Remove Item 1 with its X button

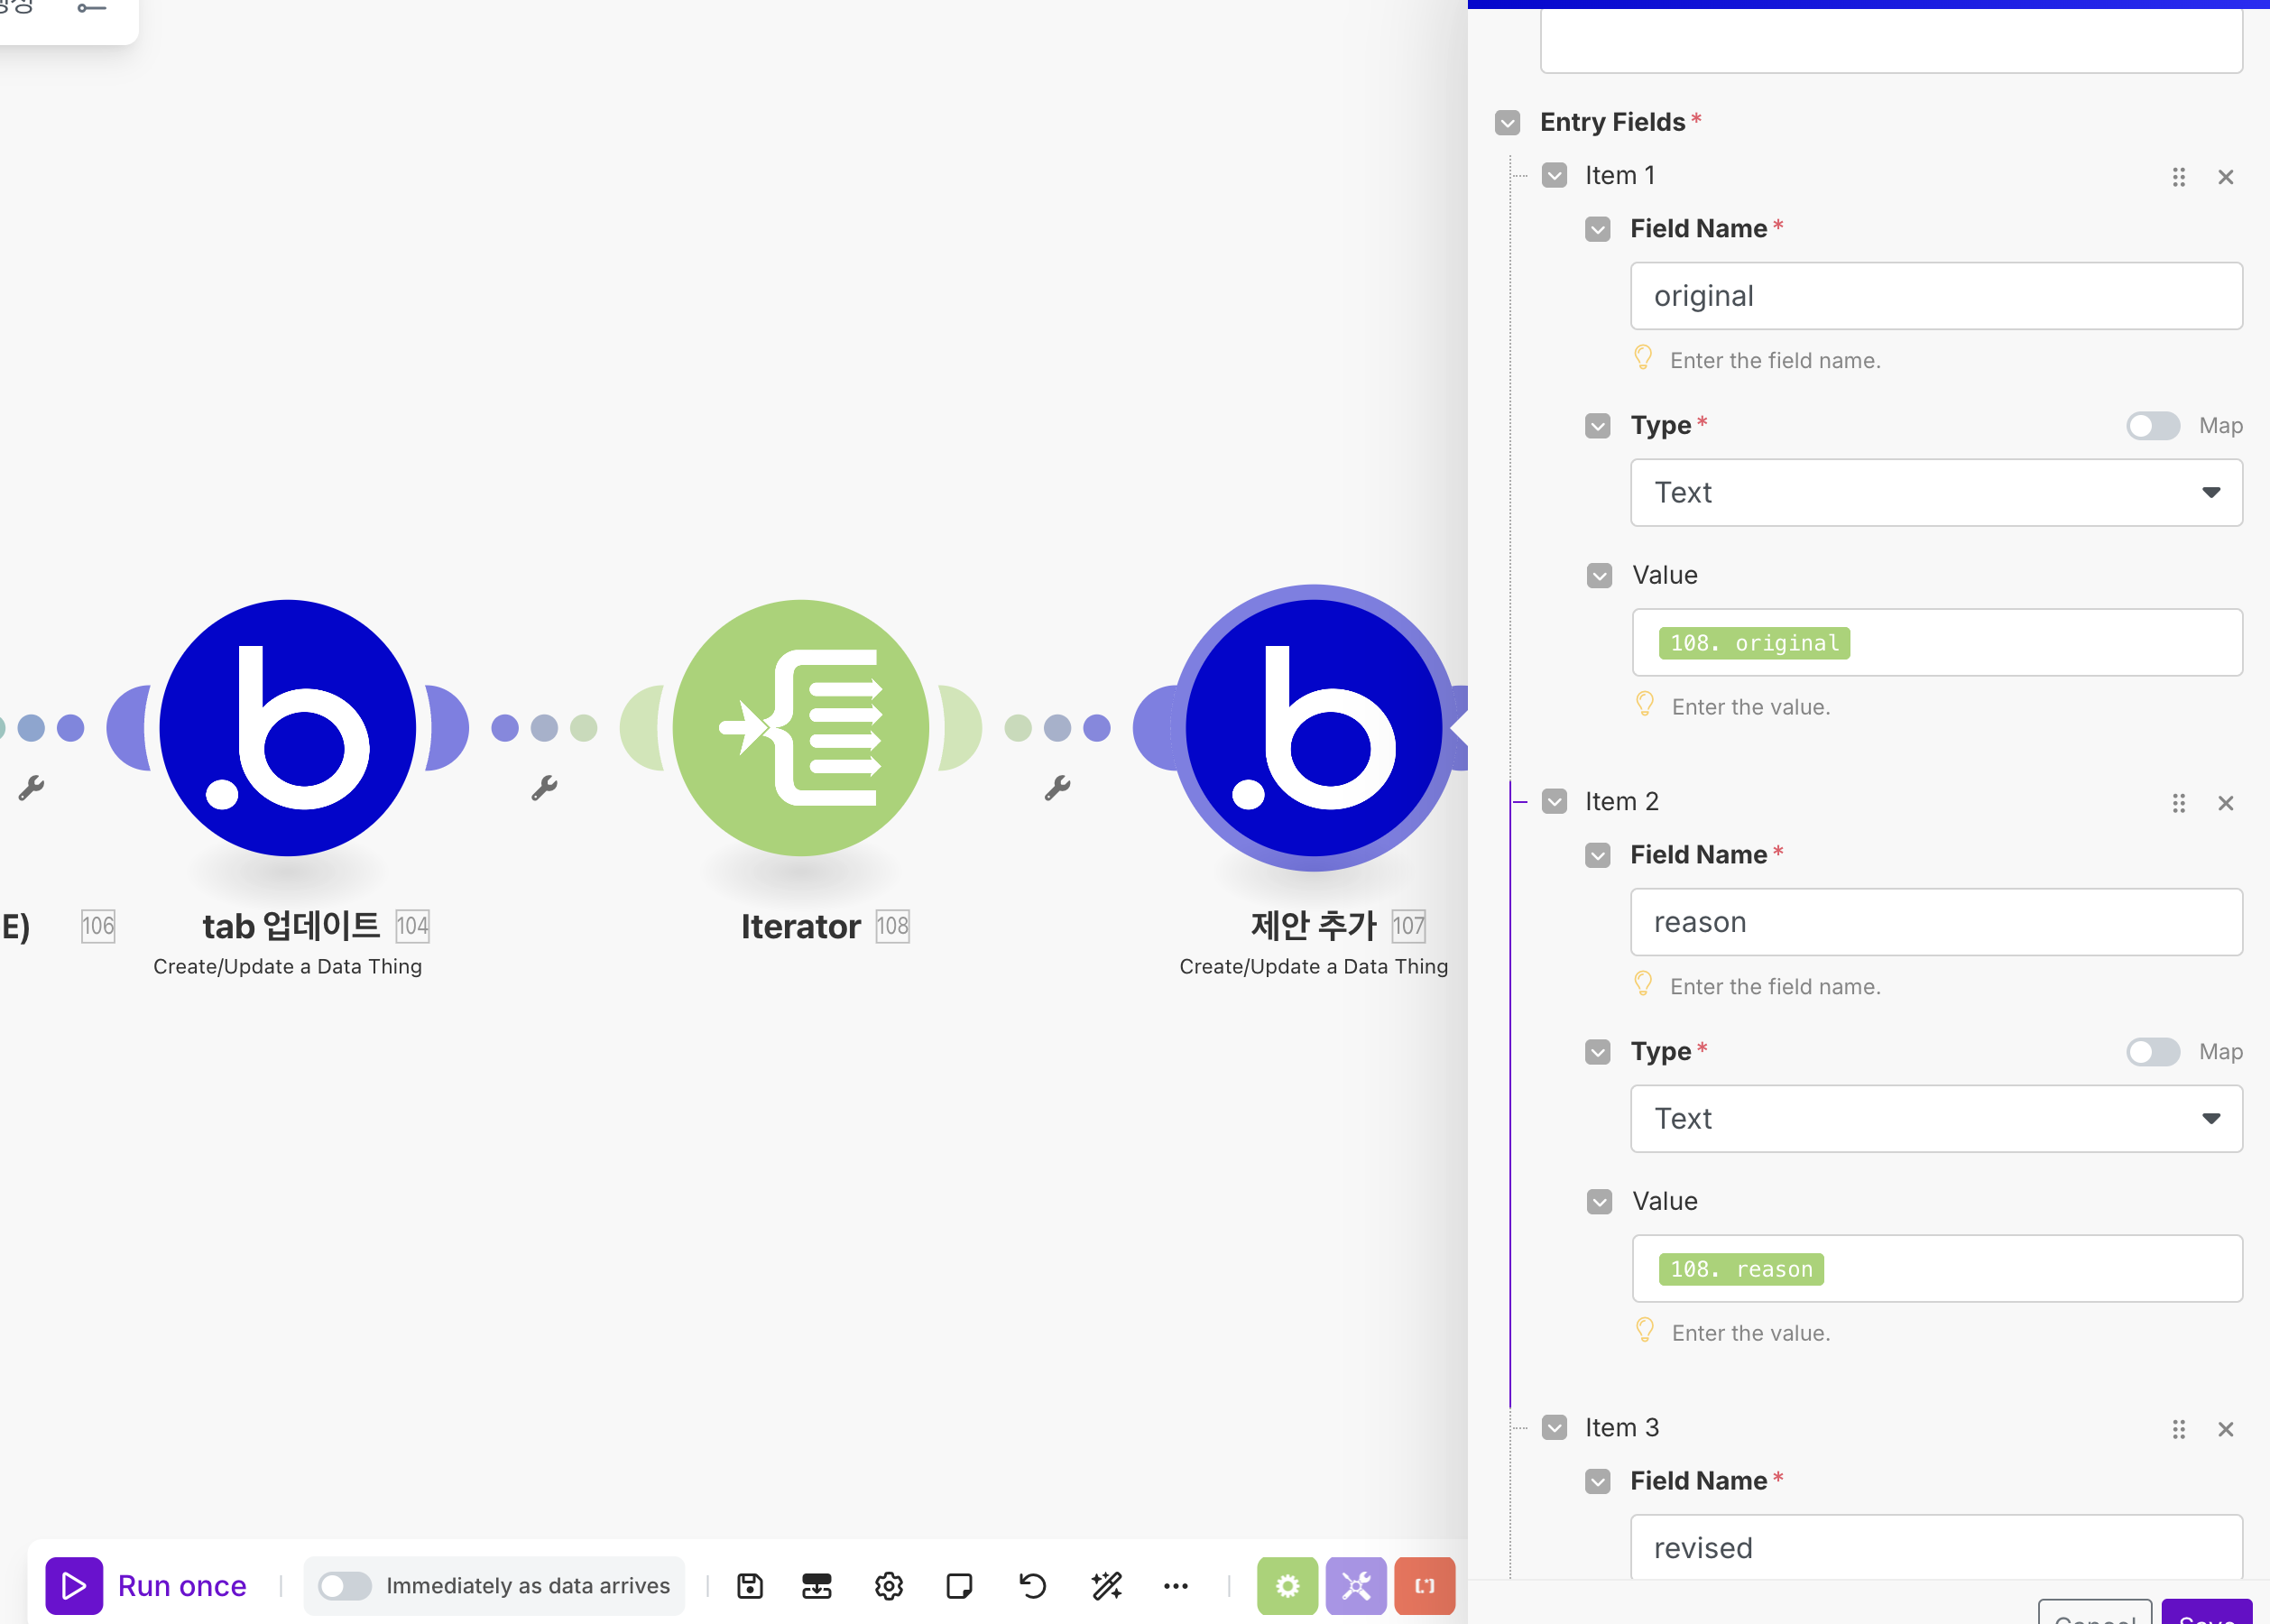coord(2225,177)
